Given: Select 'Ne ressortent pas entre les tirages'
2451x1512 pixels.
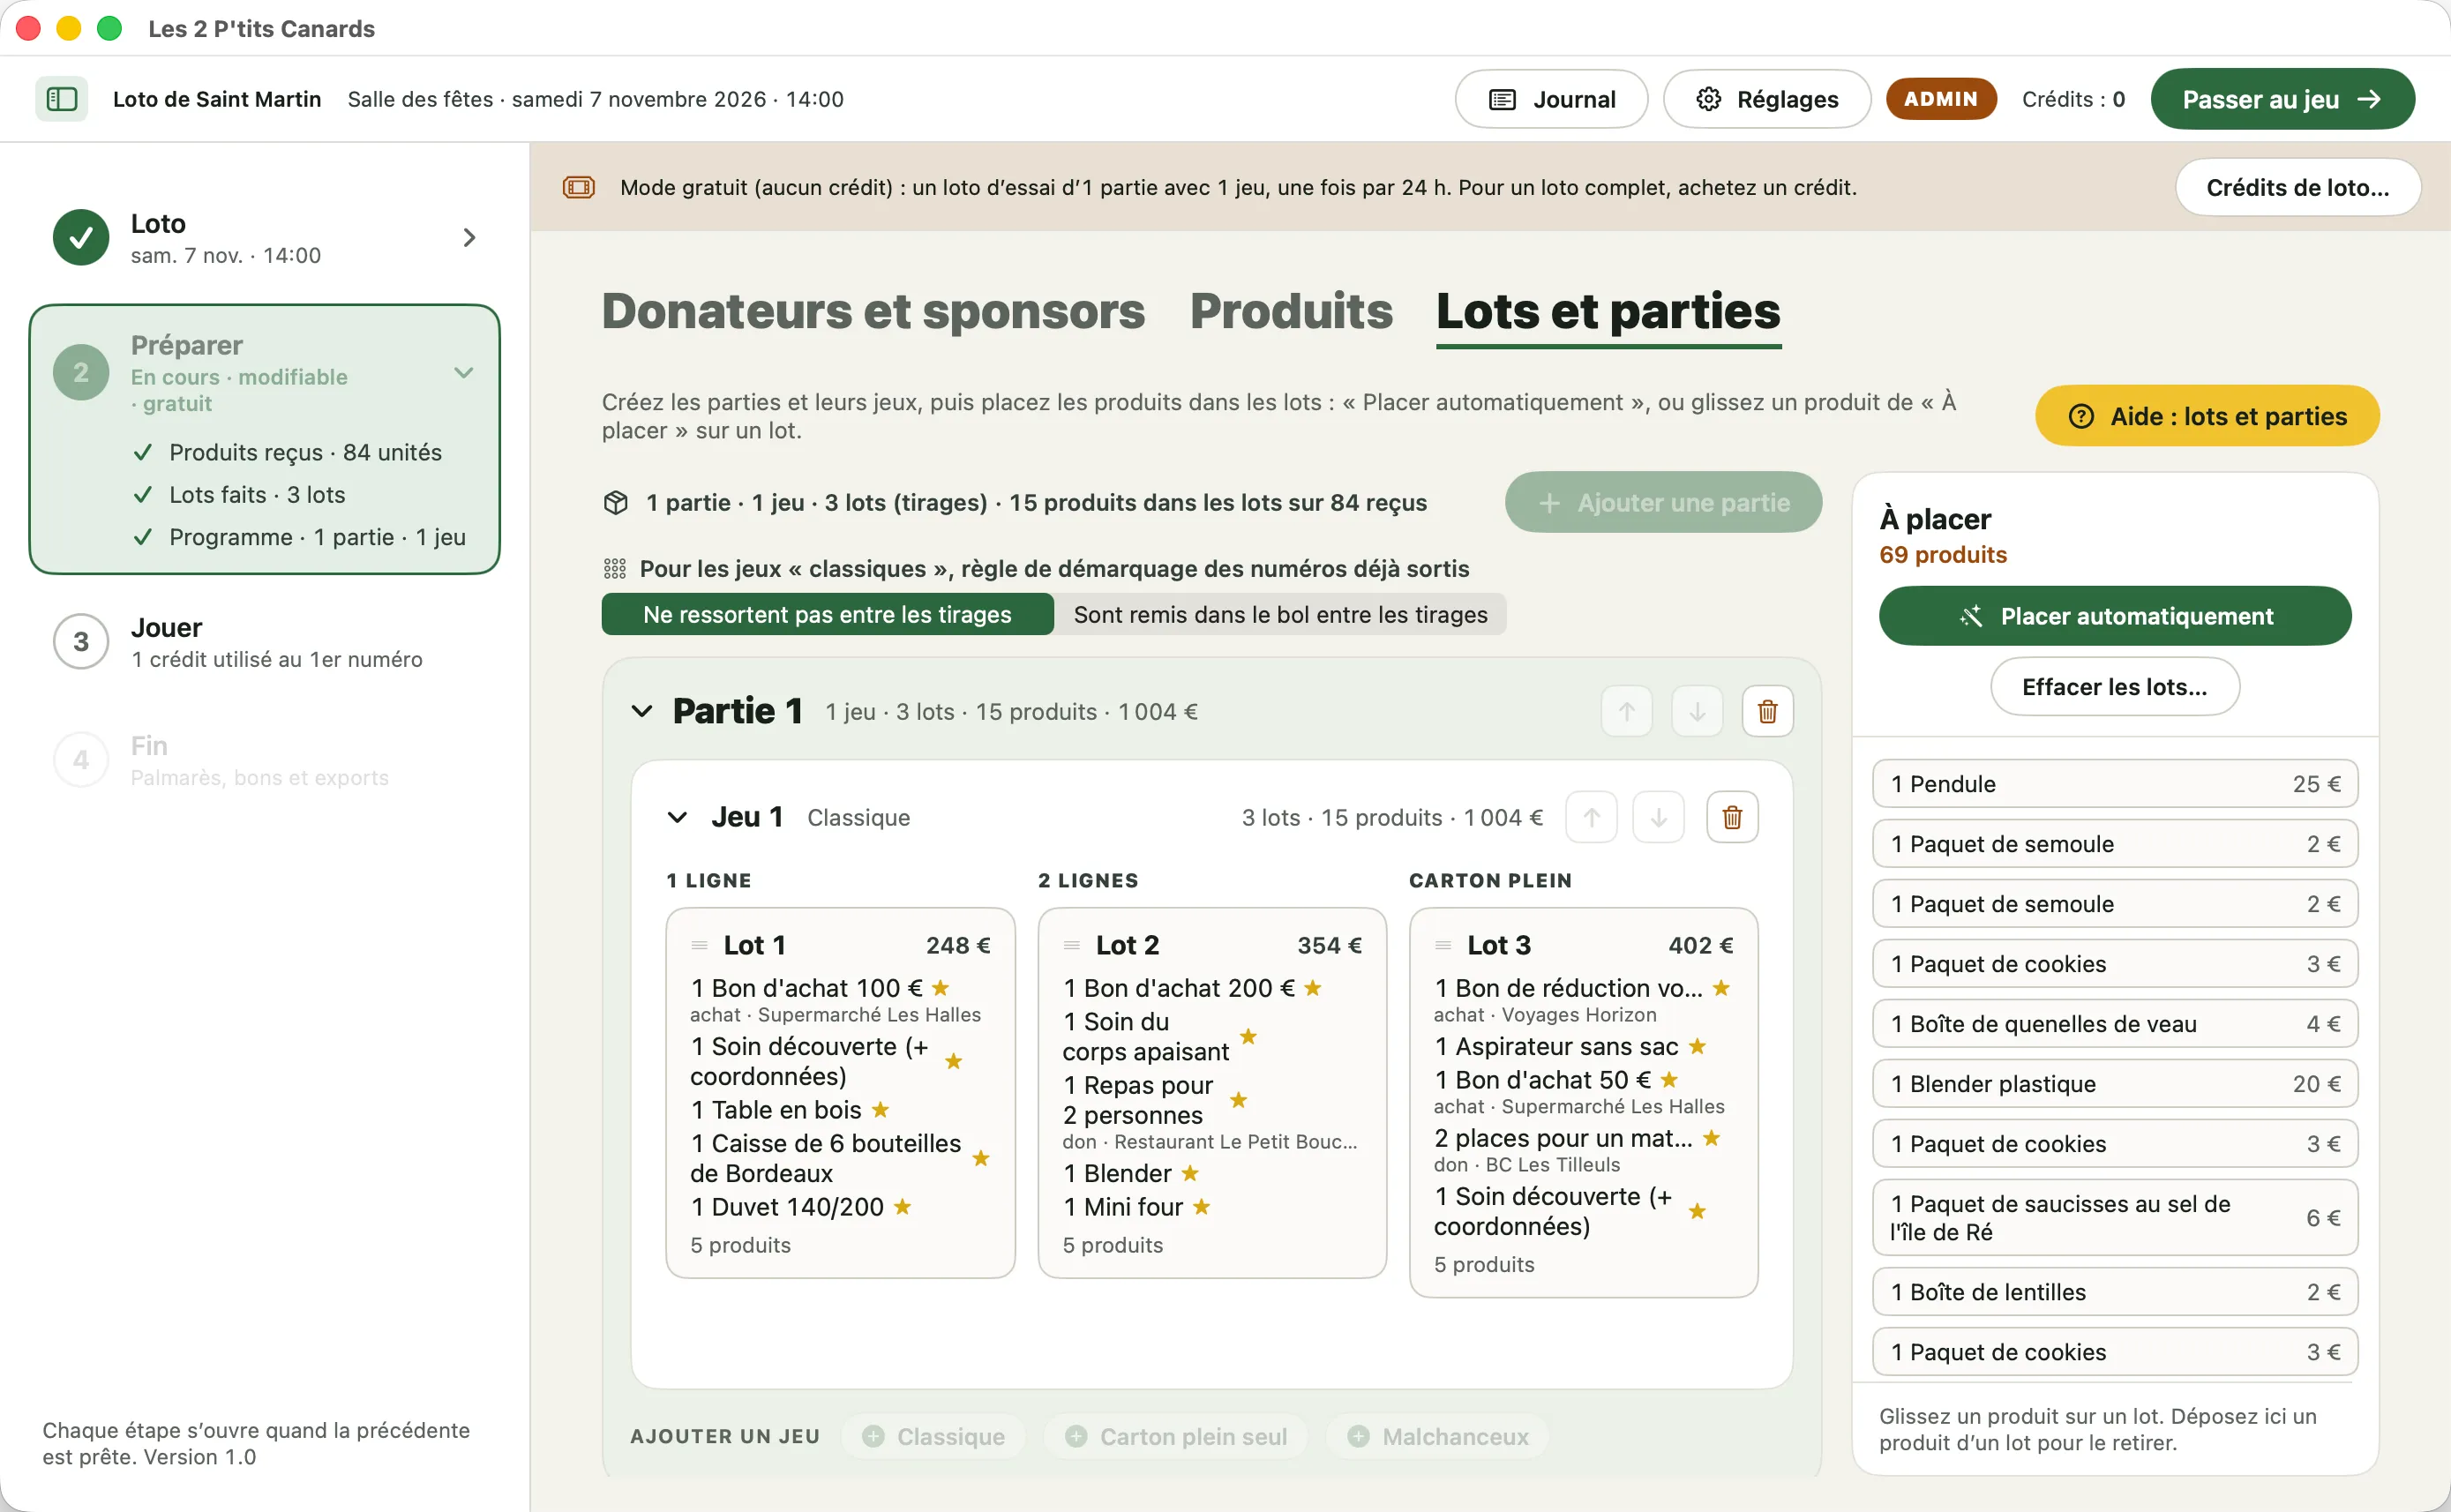Looking at the screenshot, I should point(827,614).
